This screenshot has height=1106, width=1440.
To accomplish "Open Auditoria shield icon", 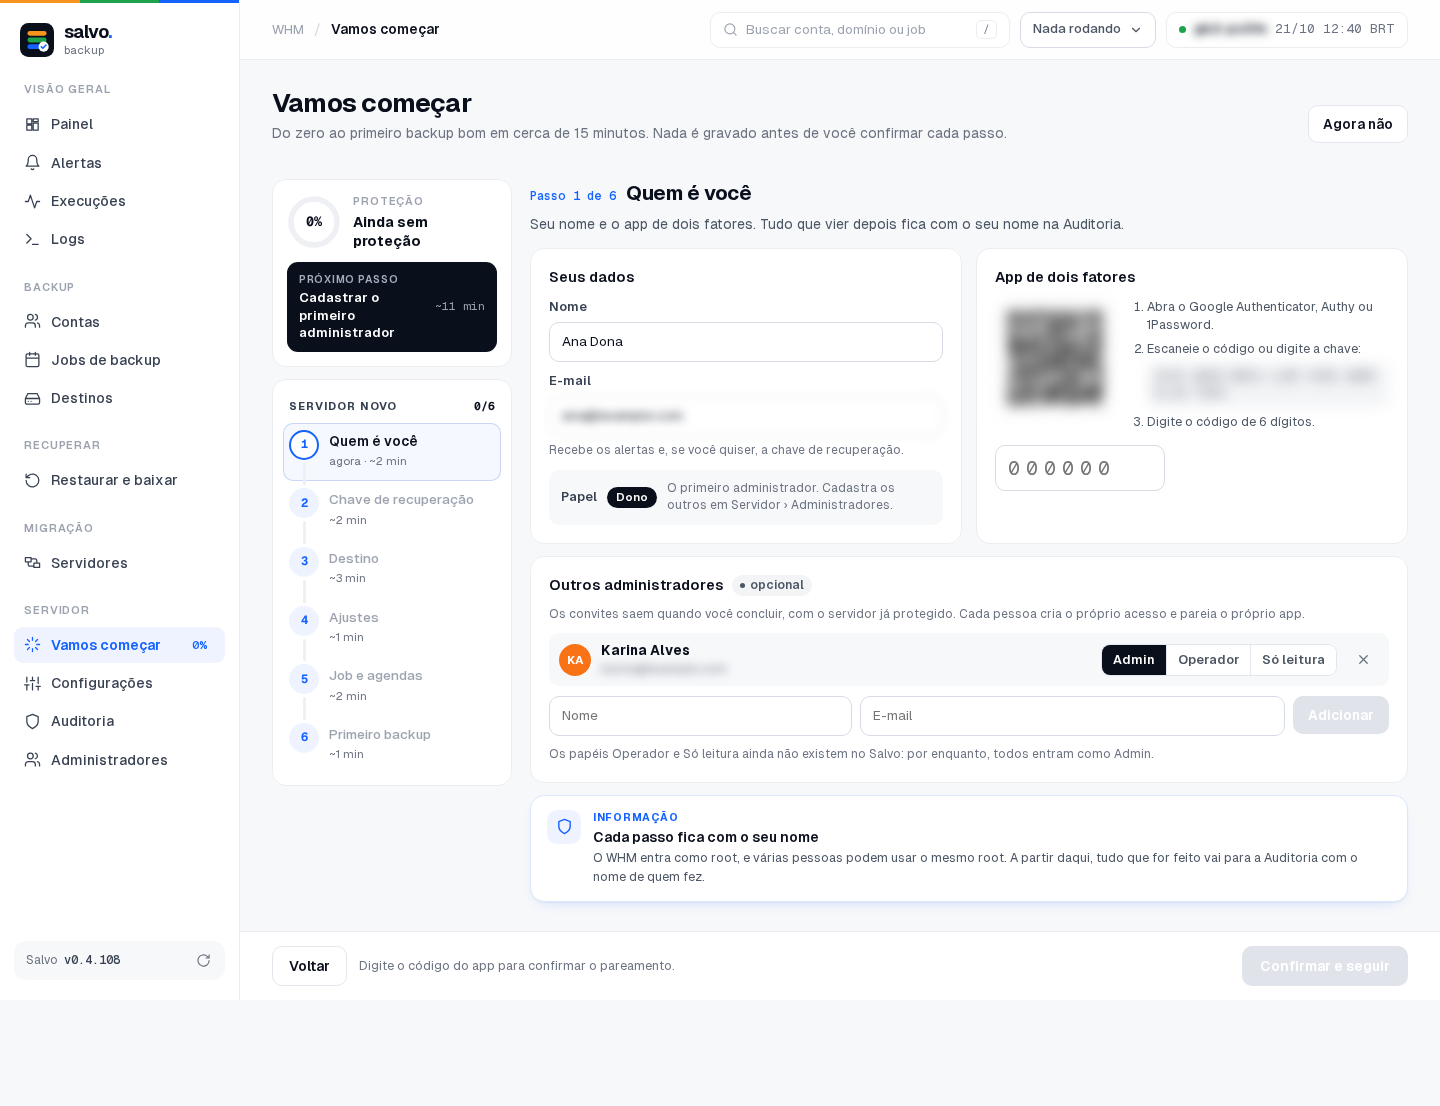I will [x=33, y=721].
